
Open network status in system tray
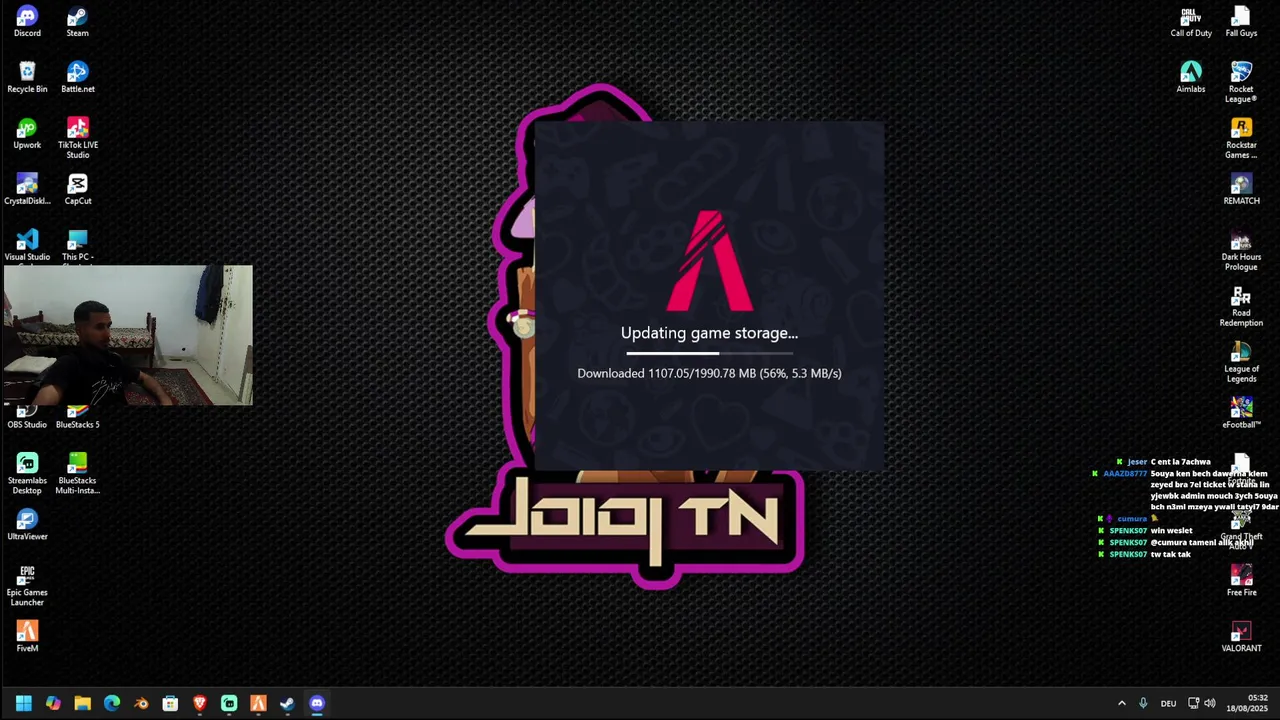click(1194, 704)
